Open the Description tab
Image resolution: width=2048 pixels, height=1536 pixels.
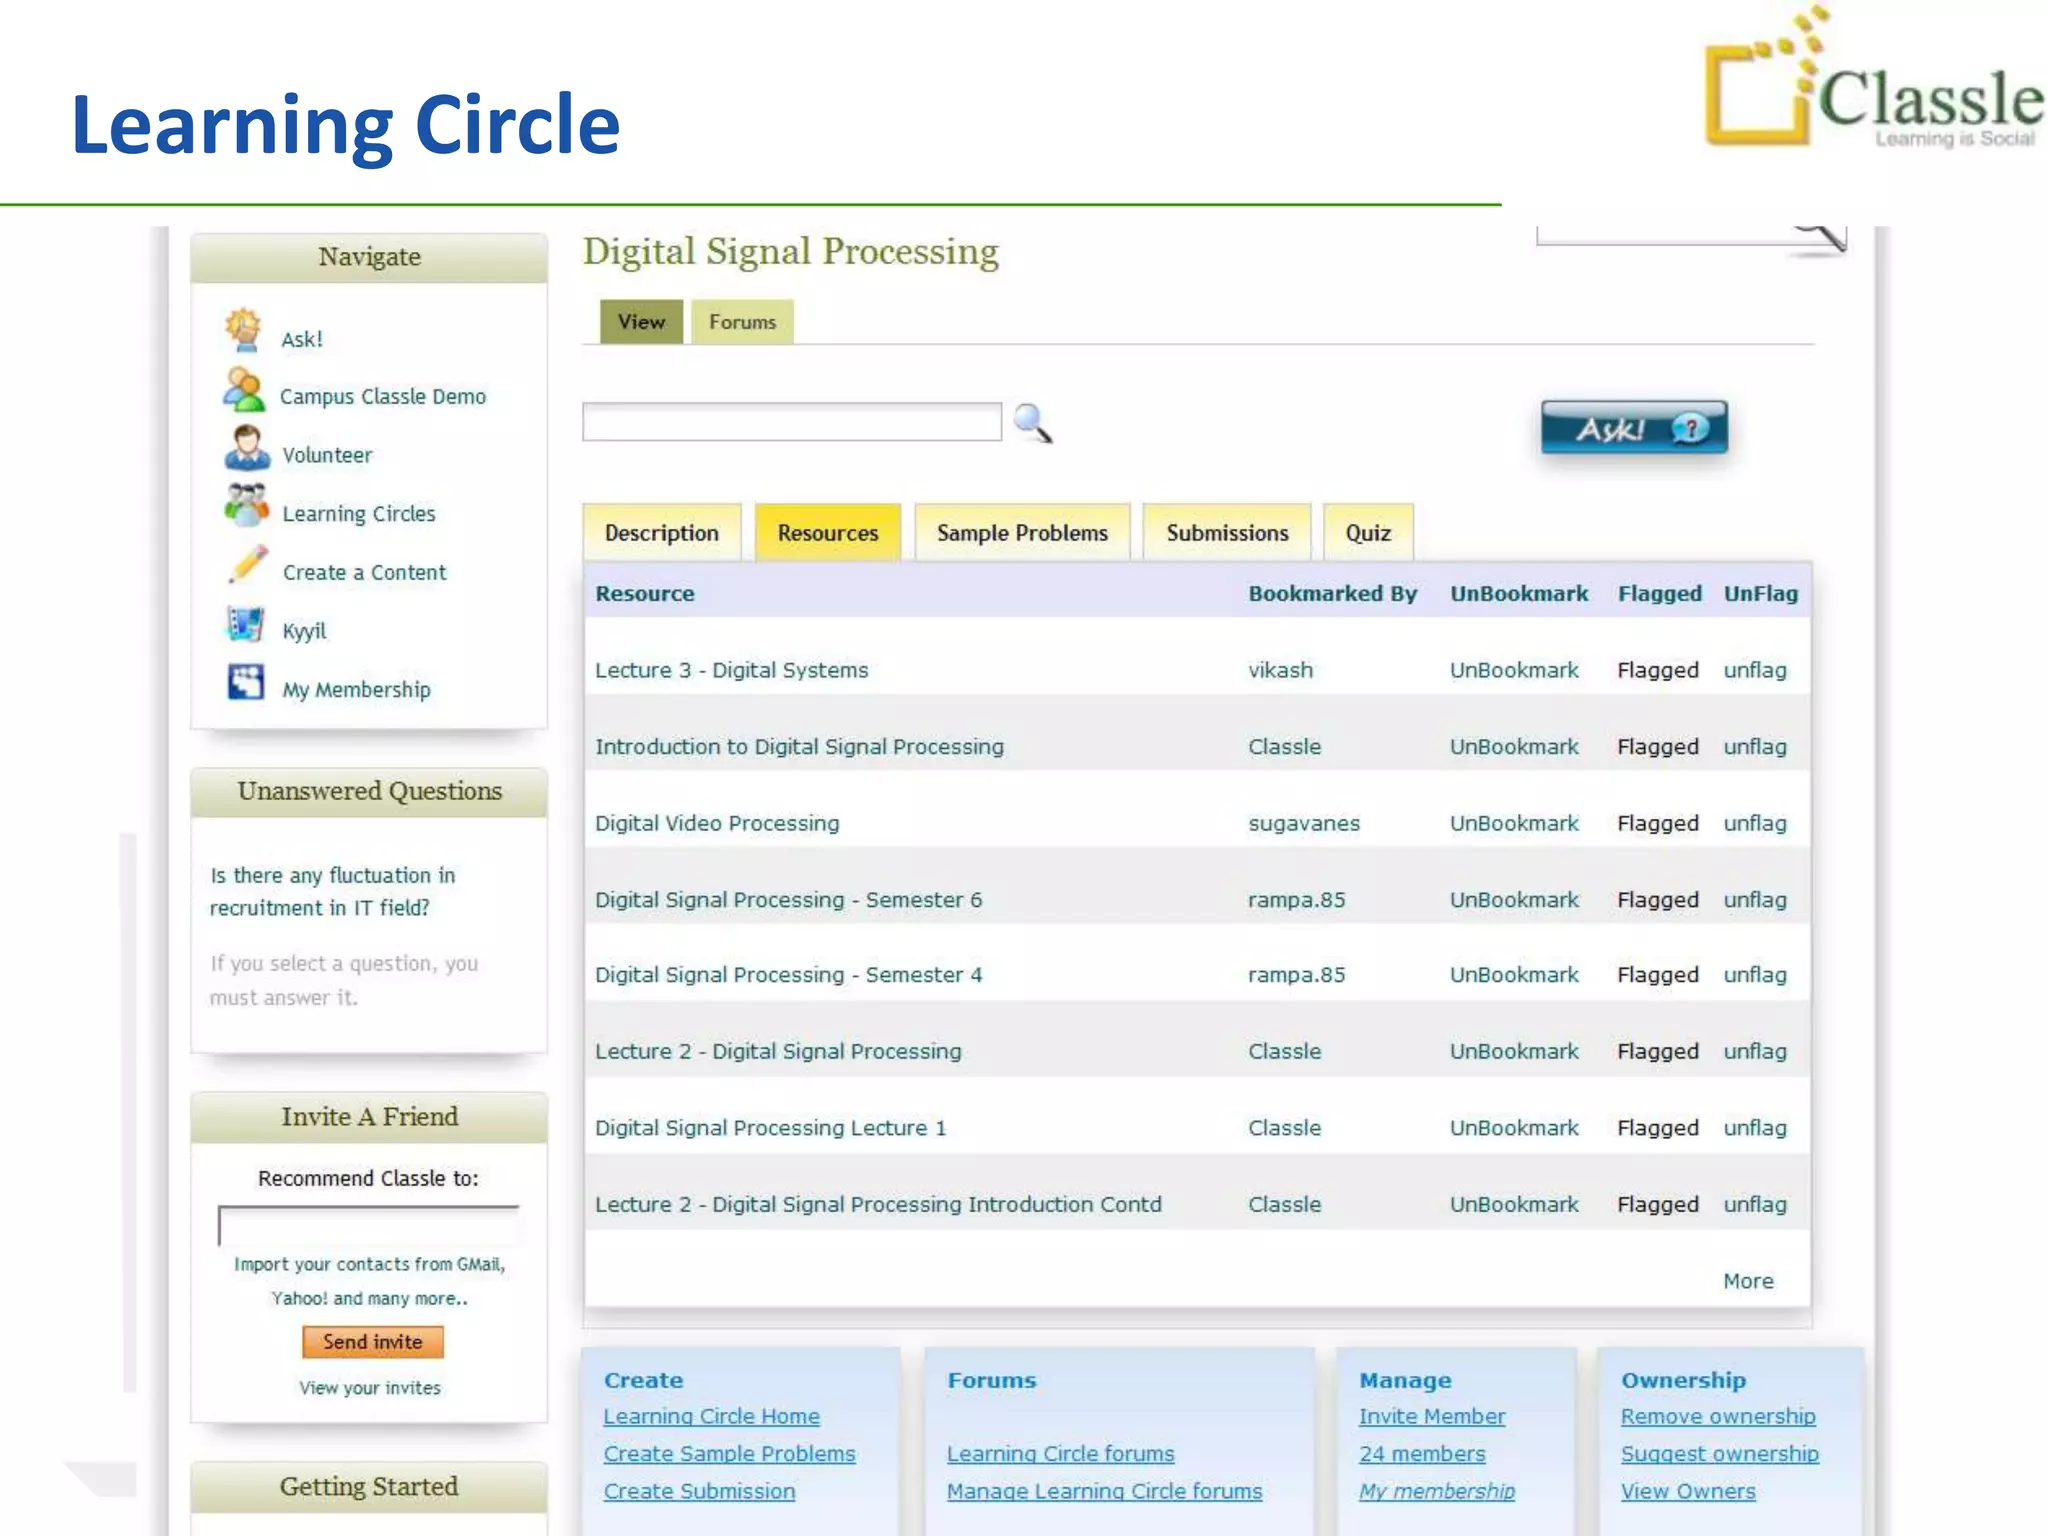coord(662,533)
